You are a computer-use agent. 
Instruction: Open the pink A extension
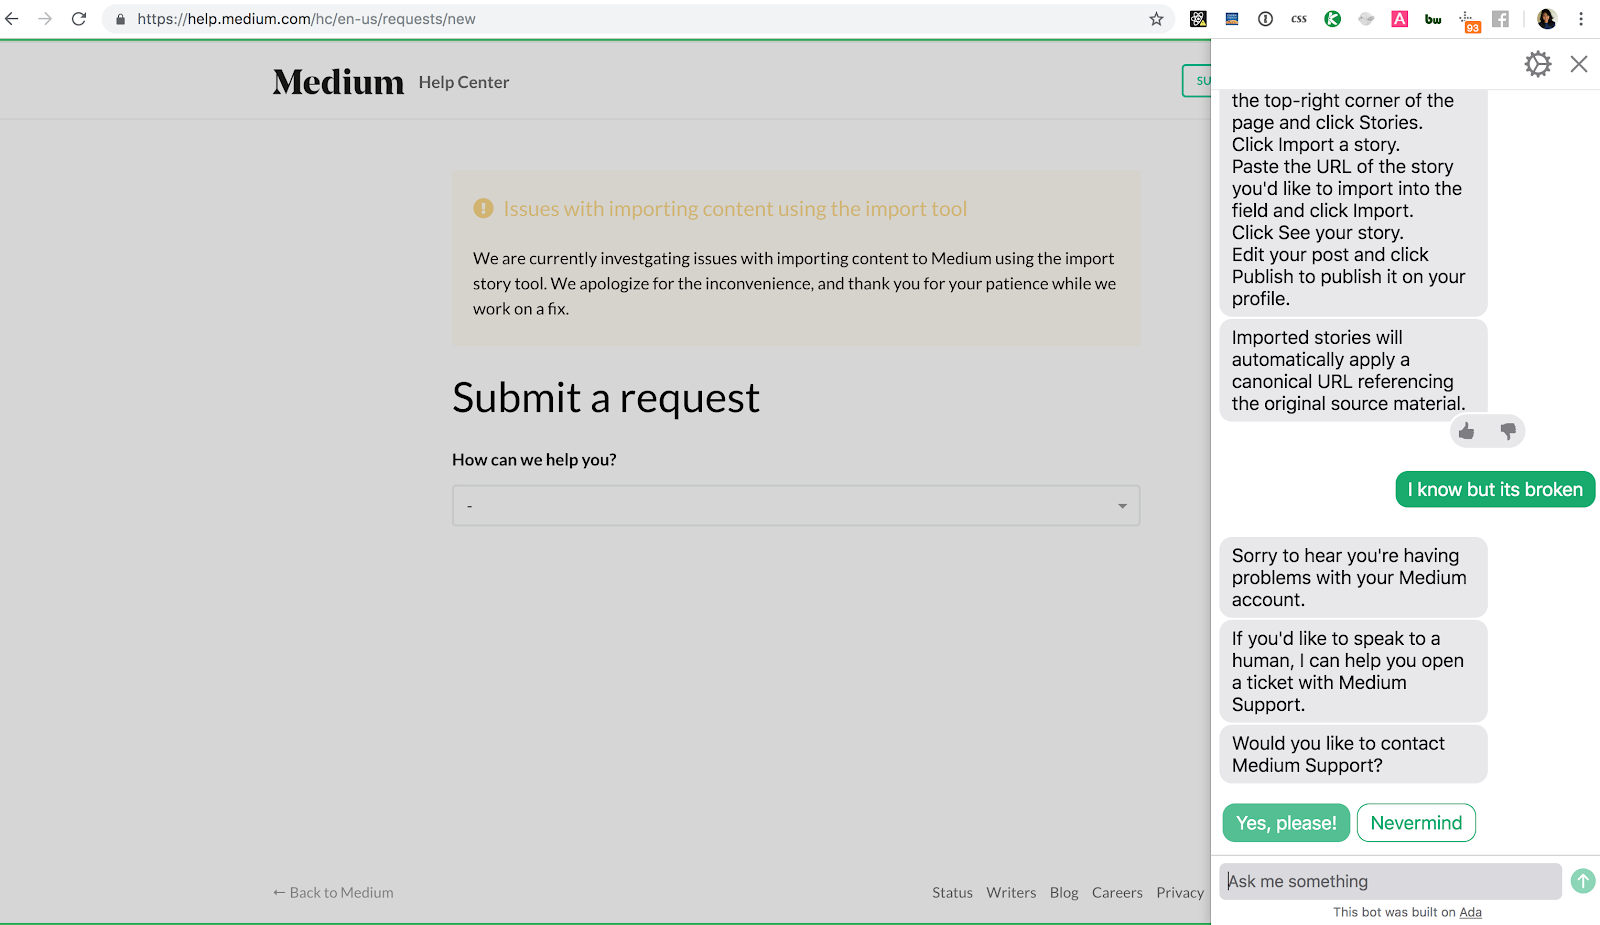(x=1400, y=19)
